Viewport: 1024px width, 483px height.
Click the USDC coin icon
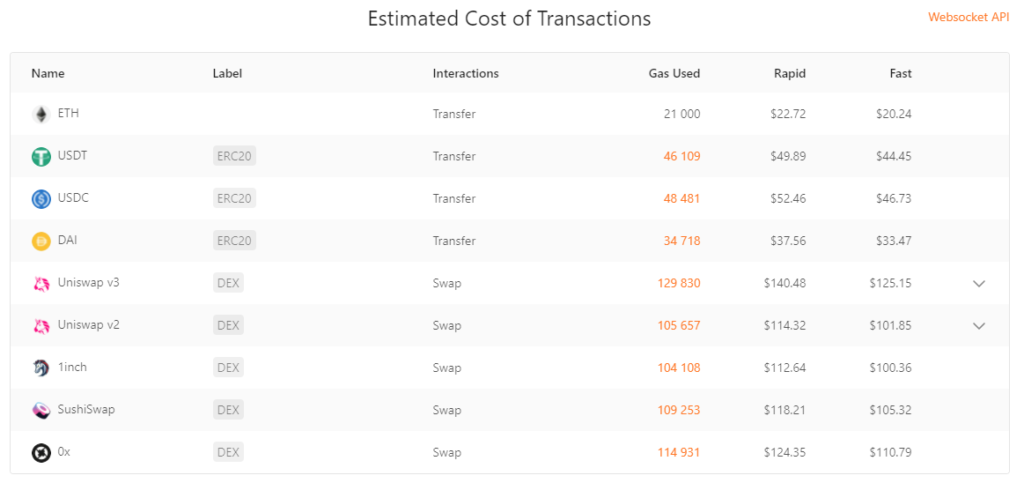coord(41,199)
